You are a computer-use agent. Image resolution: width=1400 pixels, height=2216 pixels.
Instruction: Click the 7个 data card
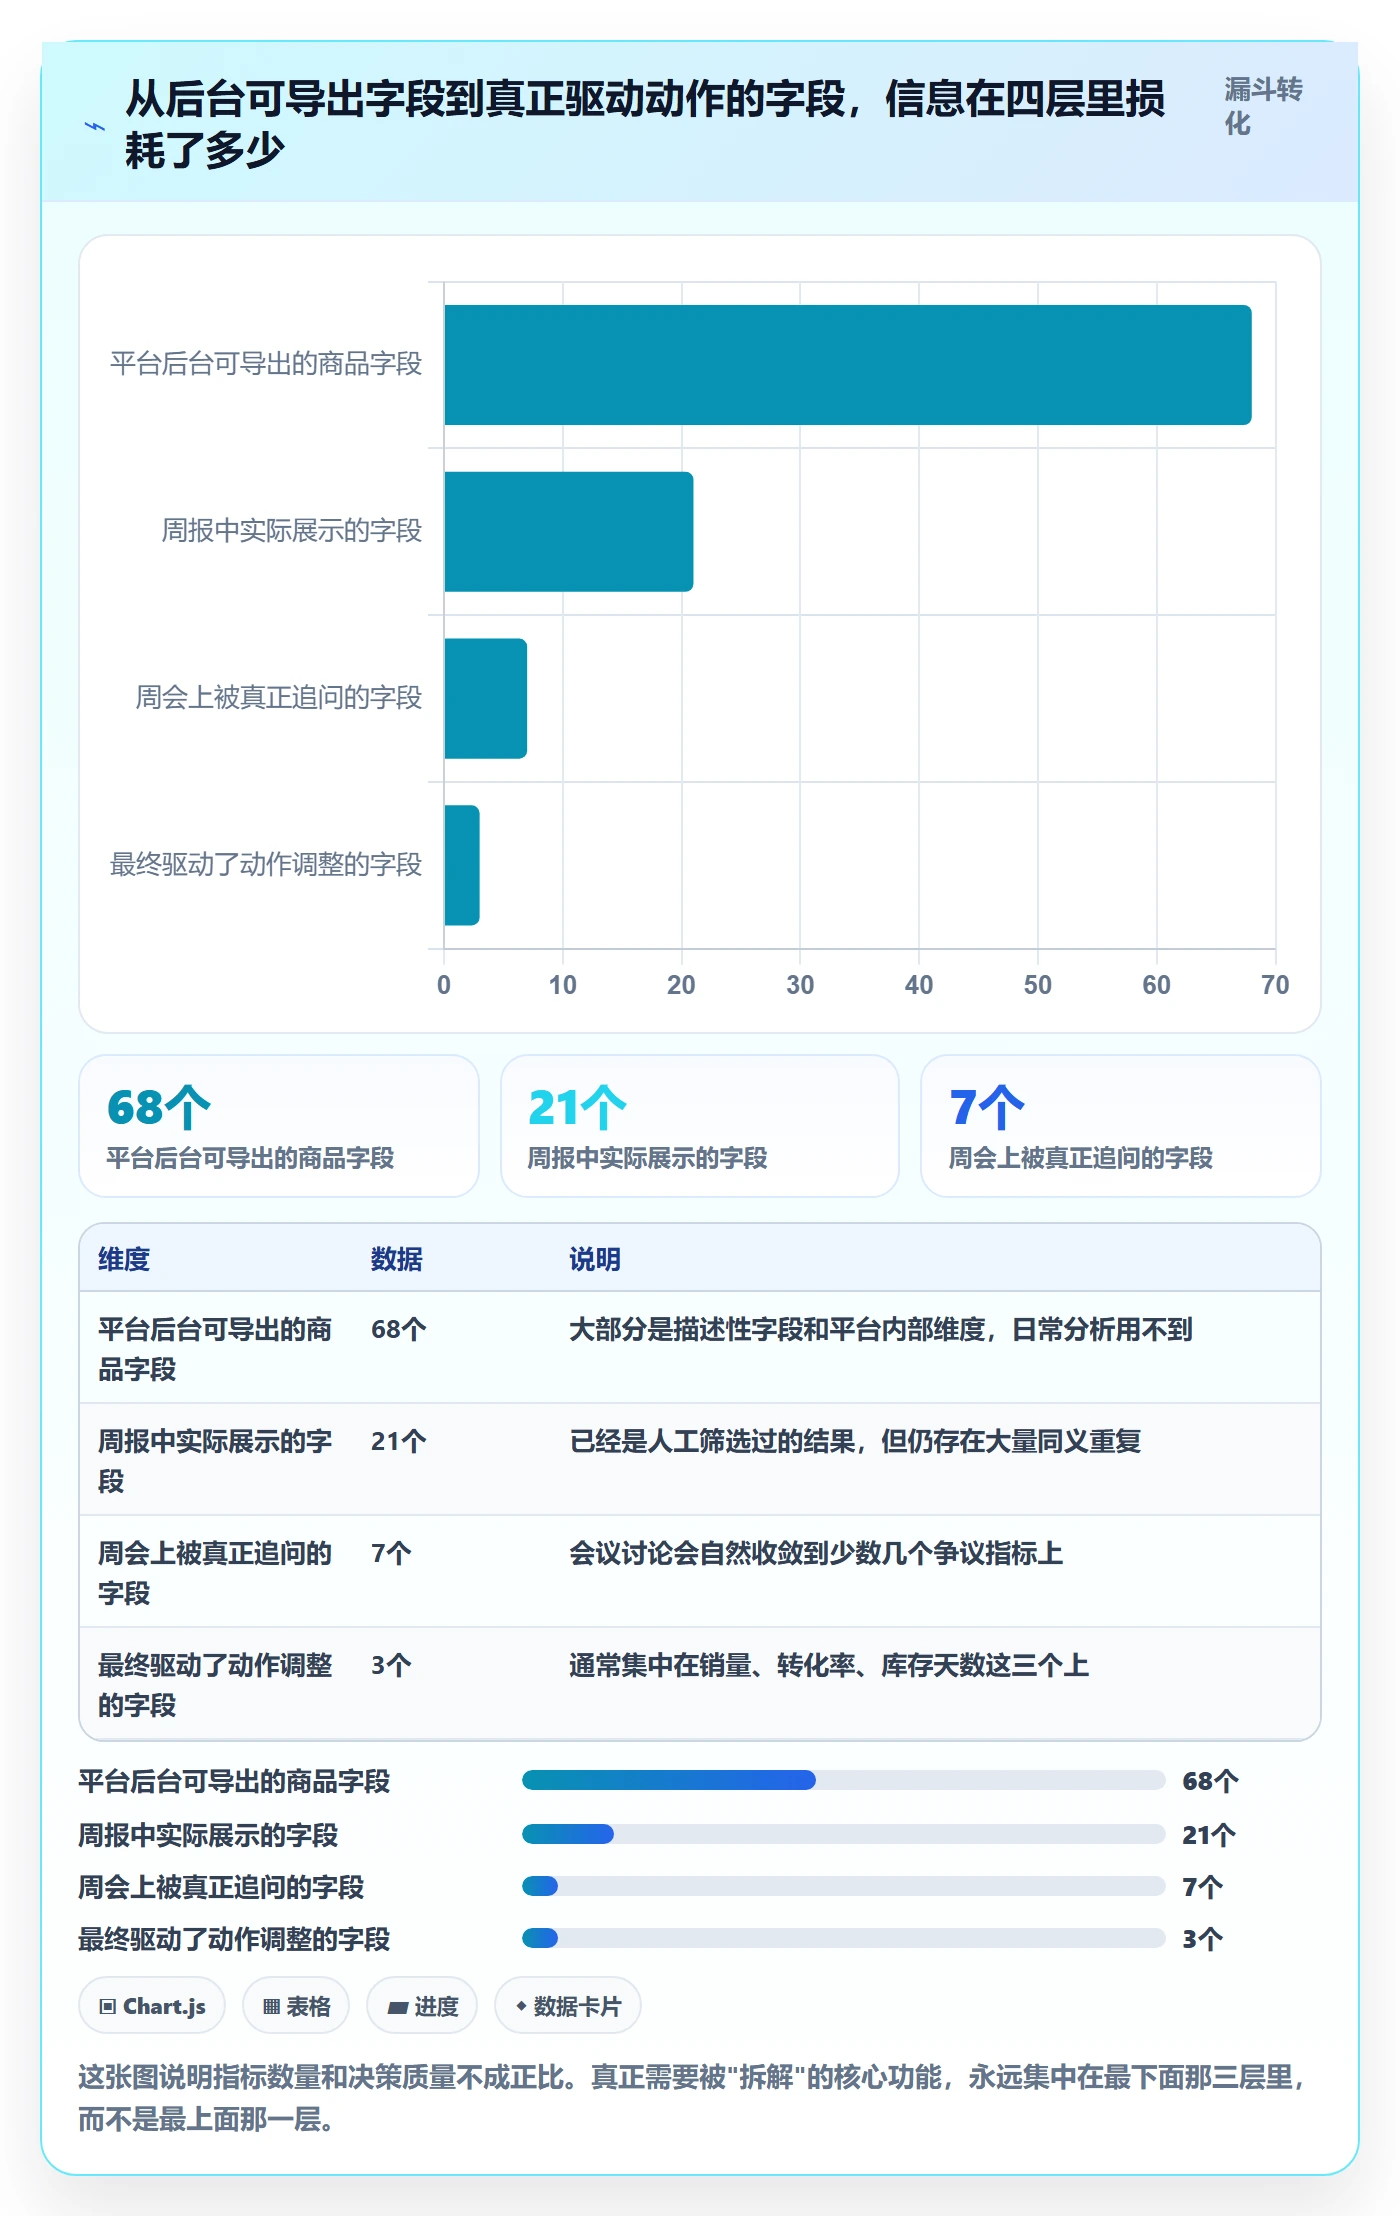[1121, 1126]
